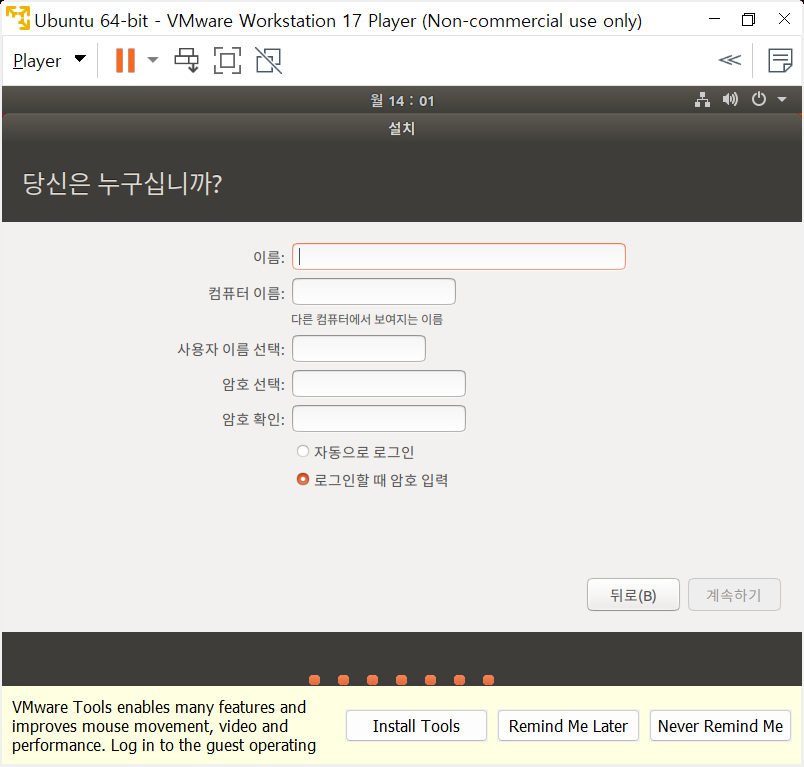804x767 pixels.
Task: Minimize the VMware Player window
Action: tap(714, 19)
